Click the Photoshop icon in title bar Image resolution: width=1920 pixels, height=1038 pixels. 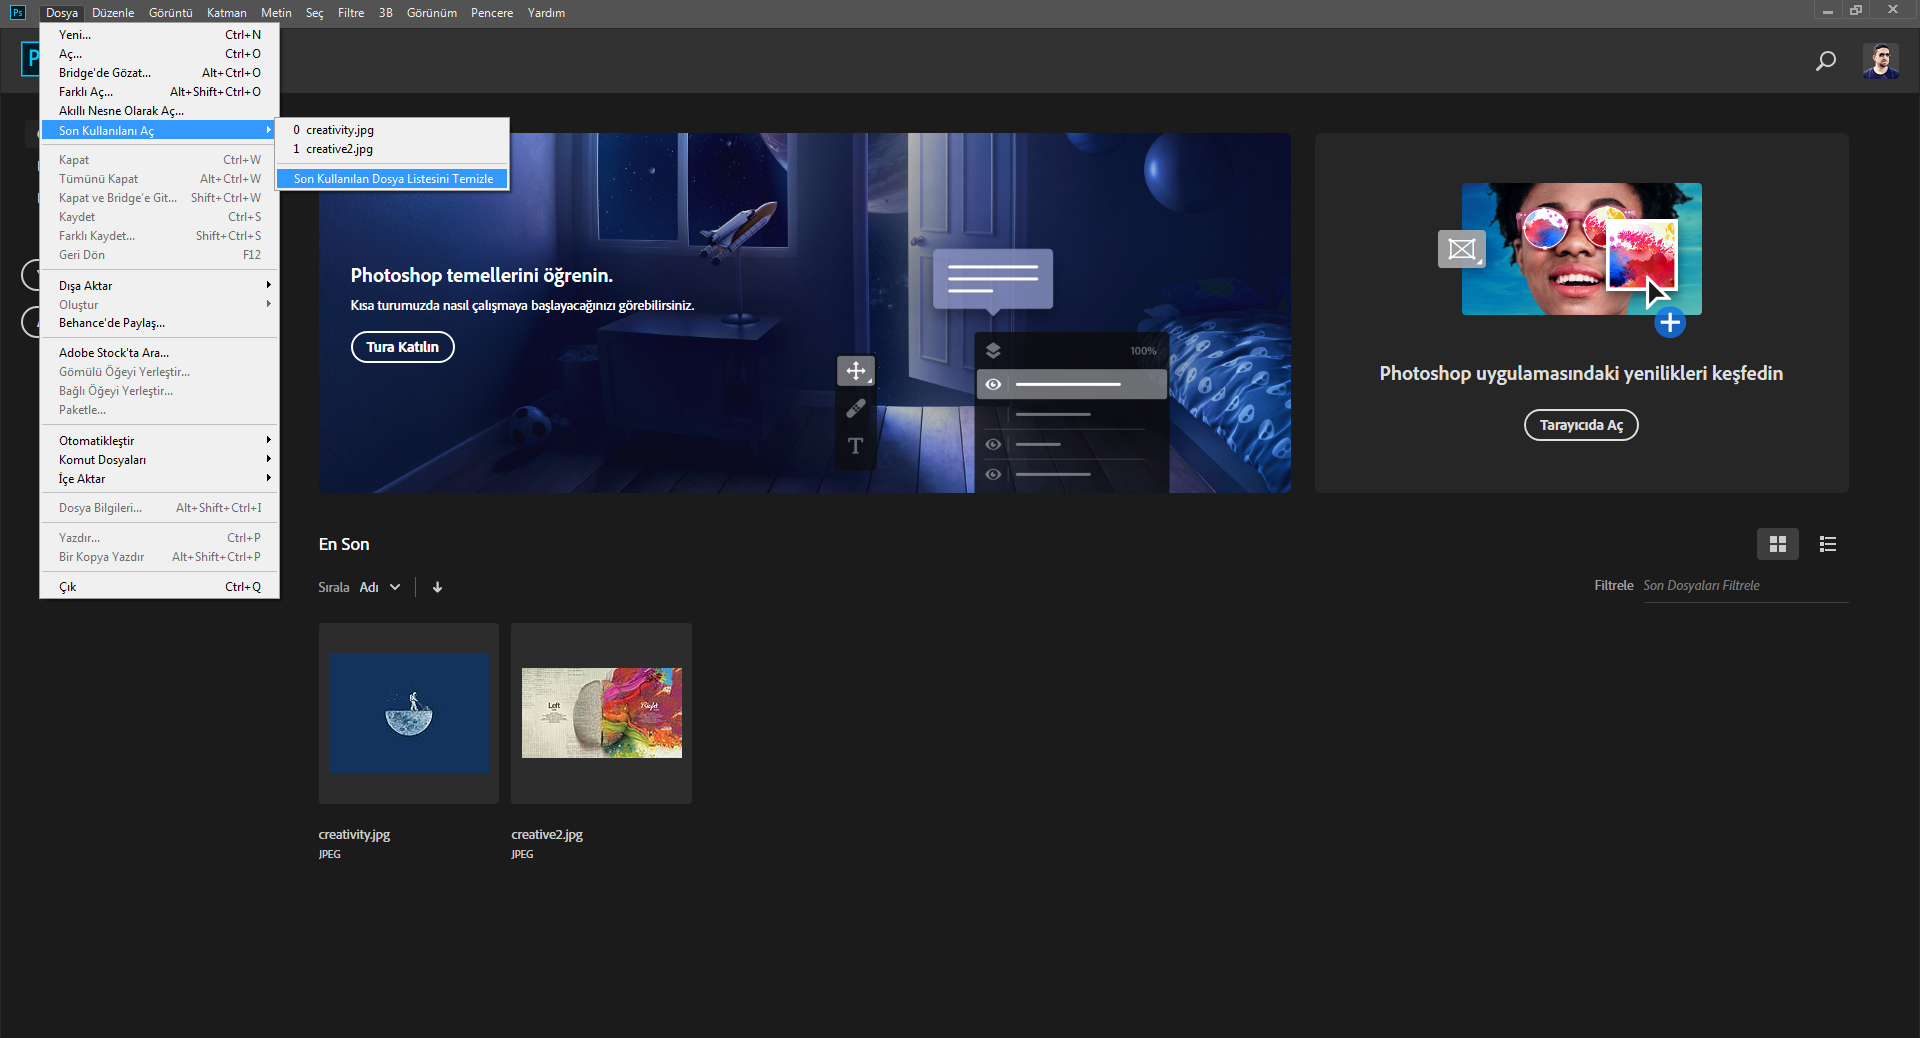(17, 12)
